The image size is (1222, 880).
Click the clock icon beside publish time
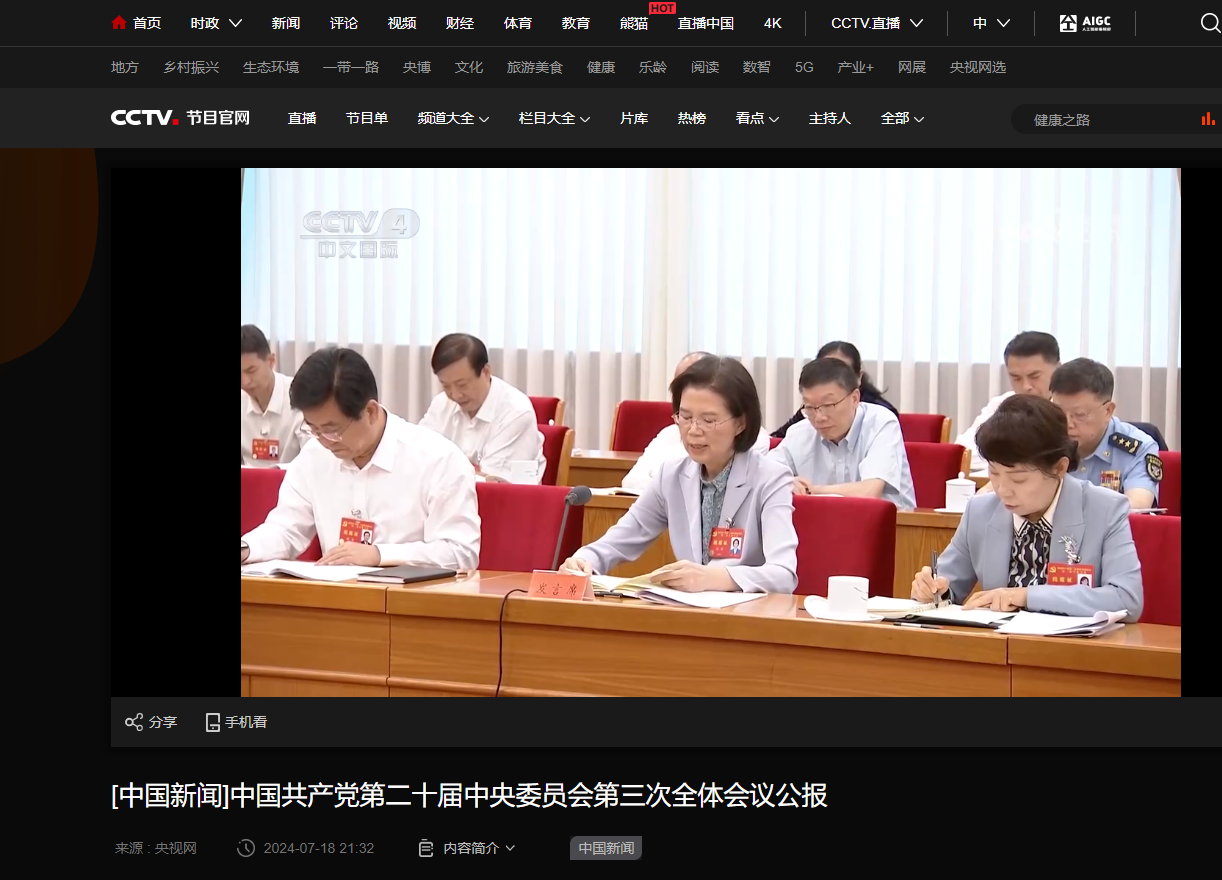point(246,848)
